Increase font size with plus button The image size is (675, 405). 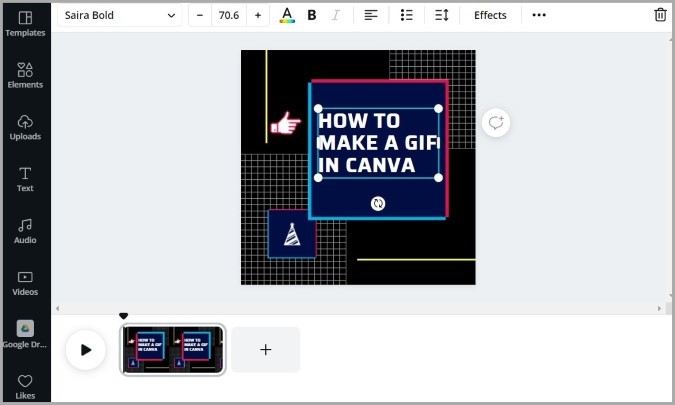click(x=258, y=15)
